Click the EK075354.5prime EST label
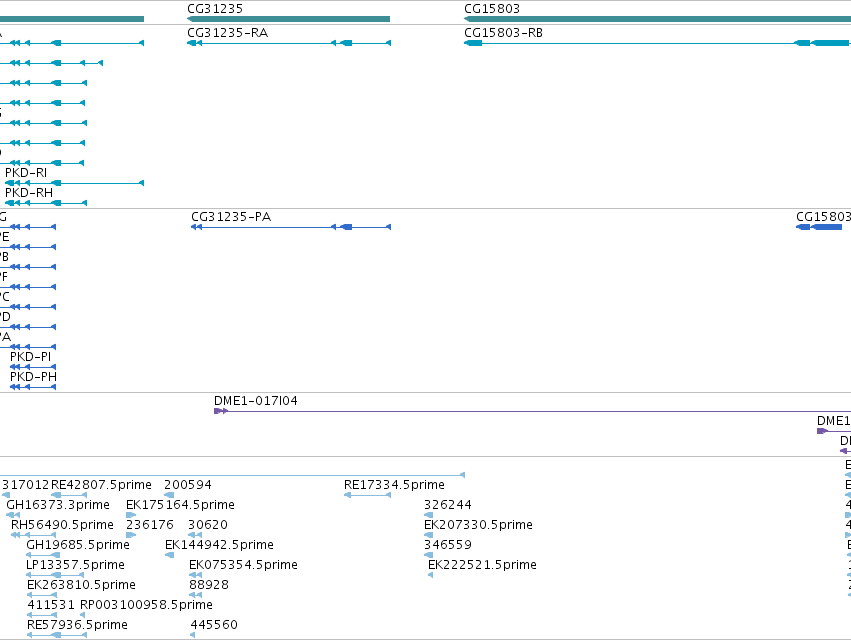Image resolution: width=851 pixels, height=640 pixels. click(243, 565)
